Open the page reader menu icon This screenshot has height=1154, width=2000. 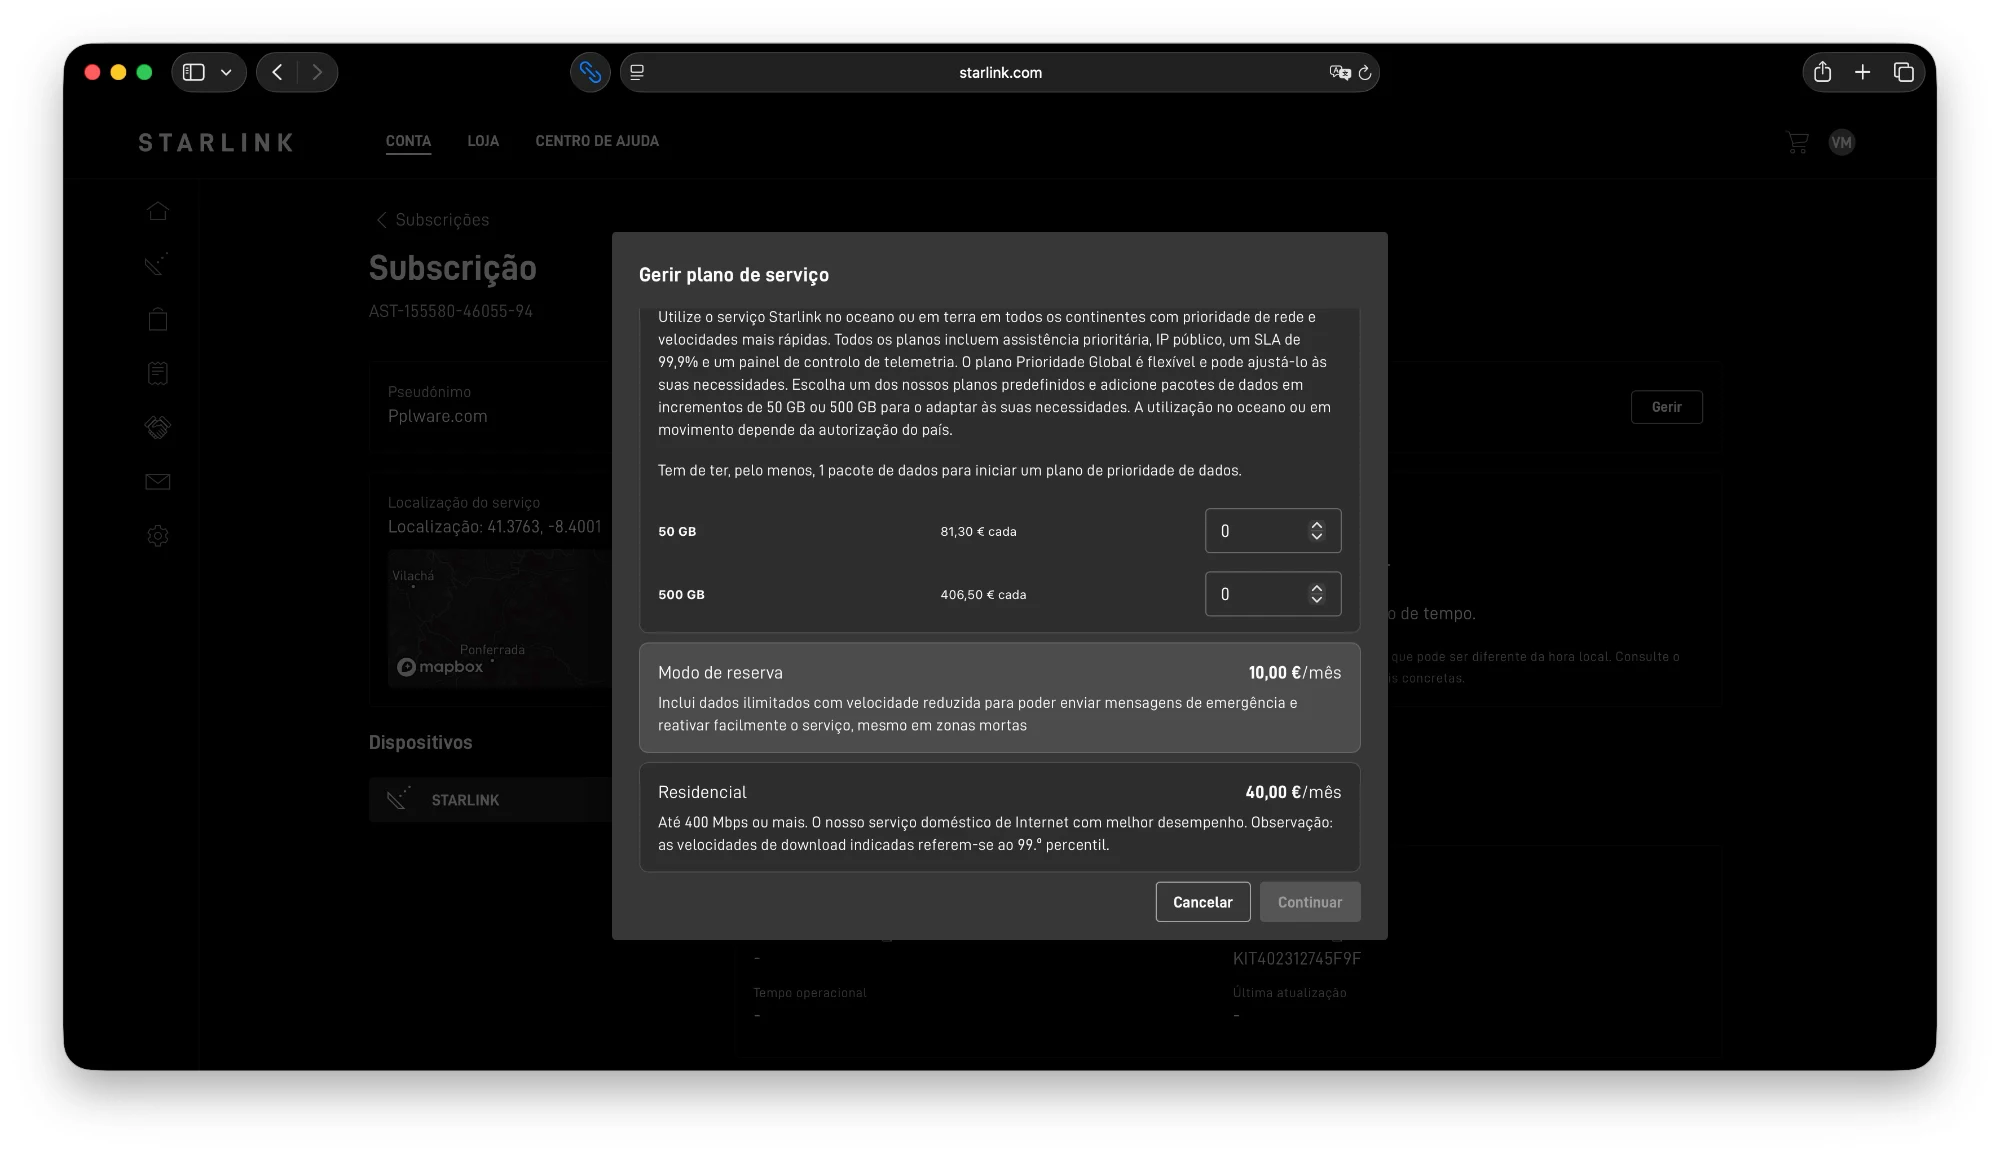coord(637,72)
